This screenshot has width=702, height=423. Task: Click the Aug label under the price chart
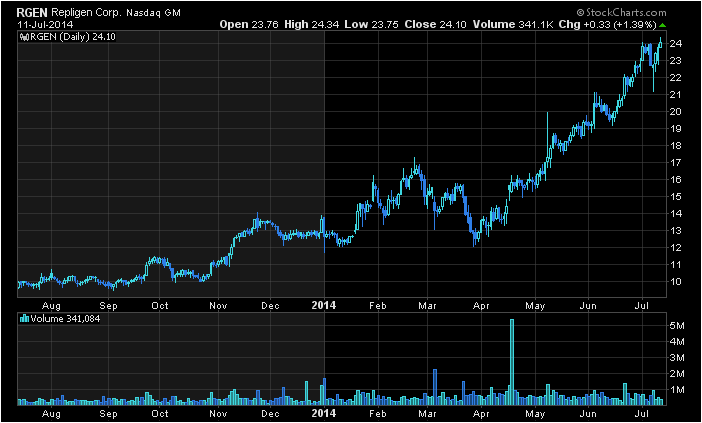click(x=52, y=306)
